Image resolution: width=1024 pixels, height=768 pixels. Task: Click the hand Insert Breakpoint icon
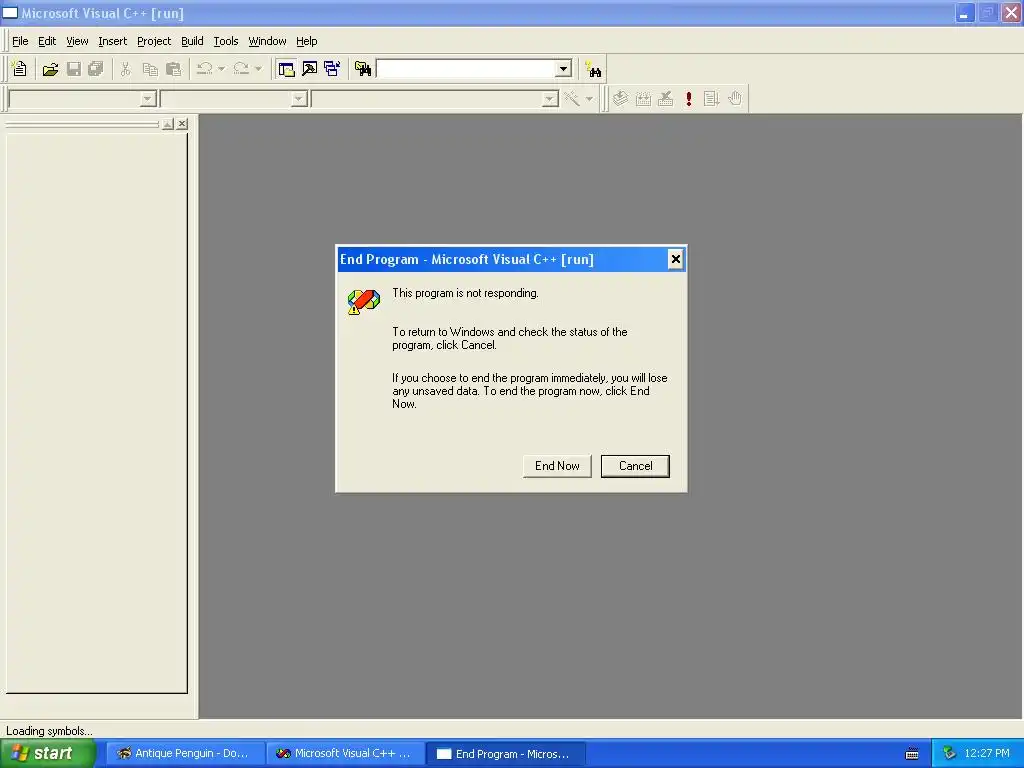(x=735, y=99)
